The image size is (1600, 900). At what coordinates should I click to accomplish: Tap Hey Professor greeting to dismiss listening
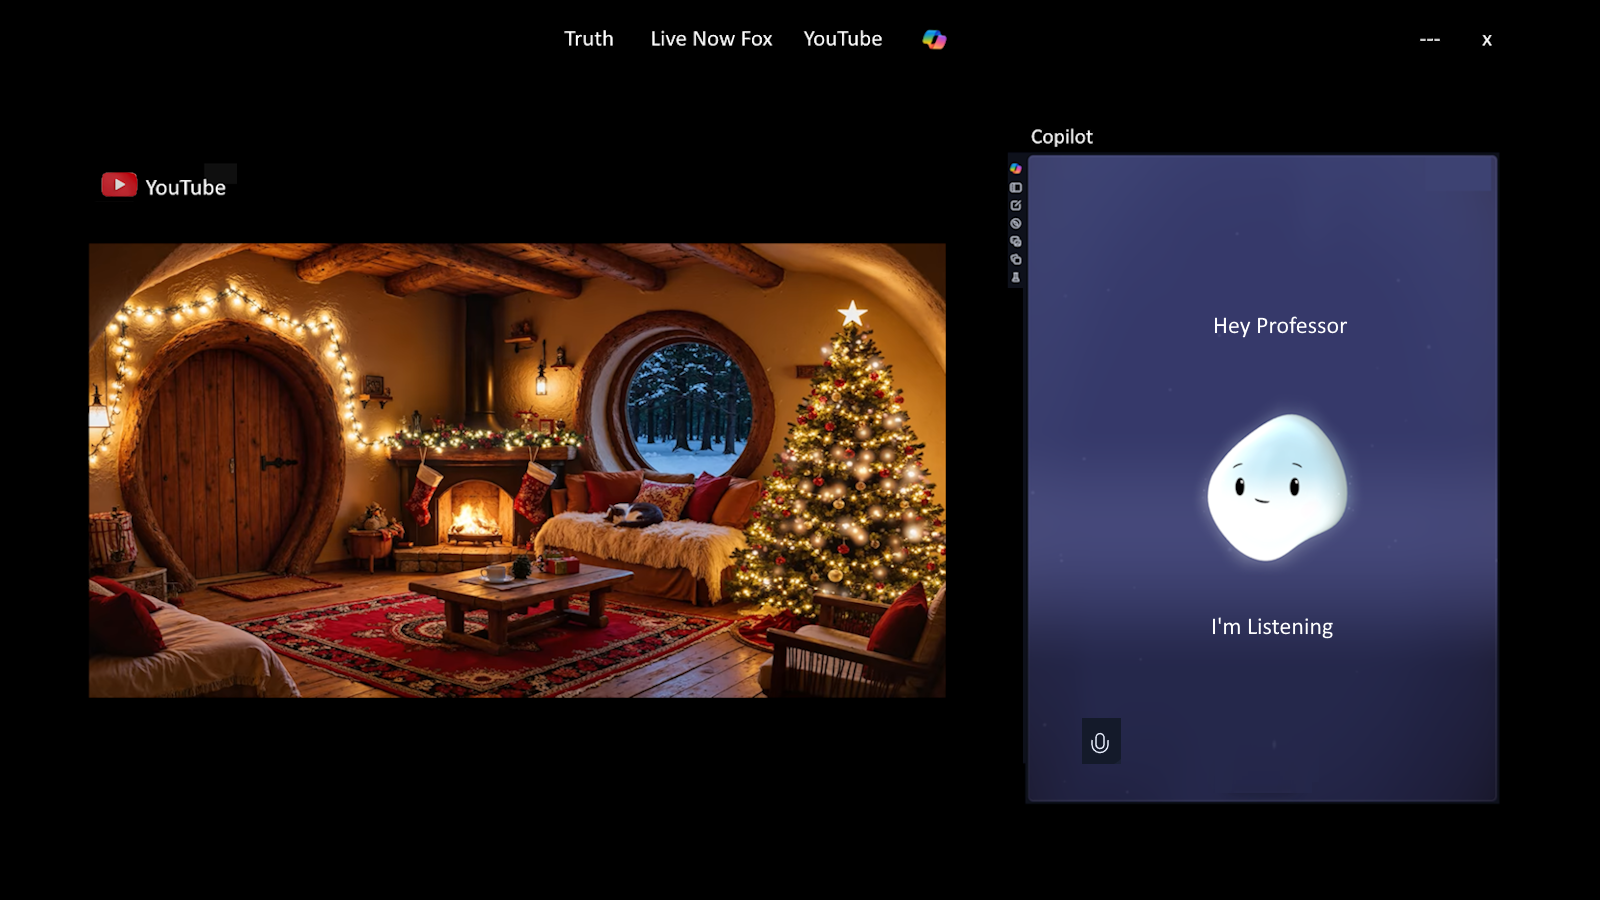pos(1280,325)
